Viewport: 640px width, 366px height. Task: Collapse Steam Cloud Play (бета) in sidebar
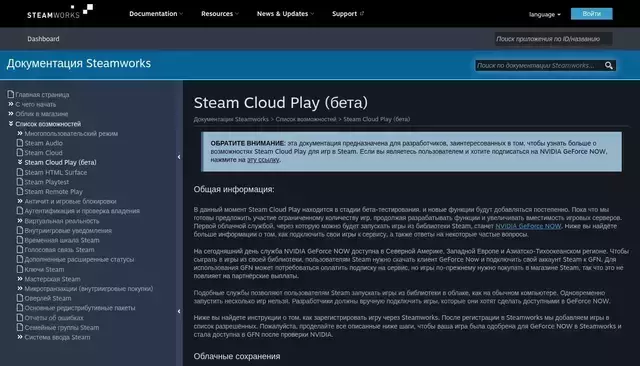(x=60, y=162)
